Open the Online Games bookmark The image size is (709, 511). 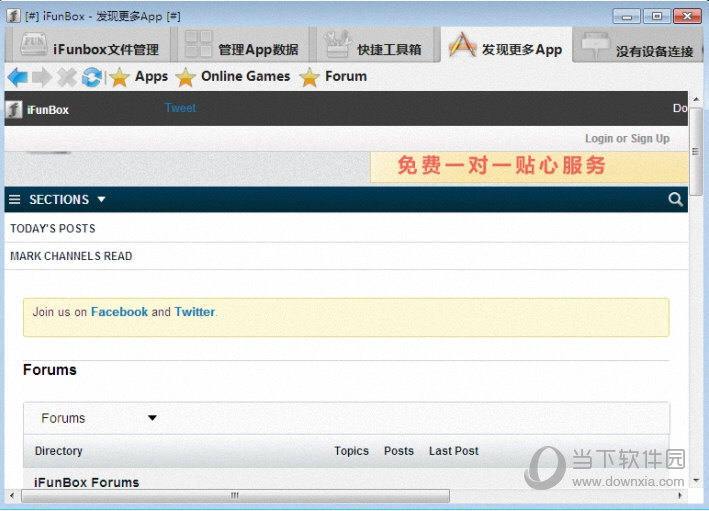[246, 76]
